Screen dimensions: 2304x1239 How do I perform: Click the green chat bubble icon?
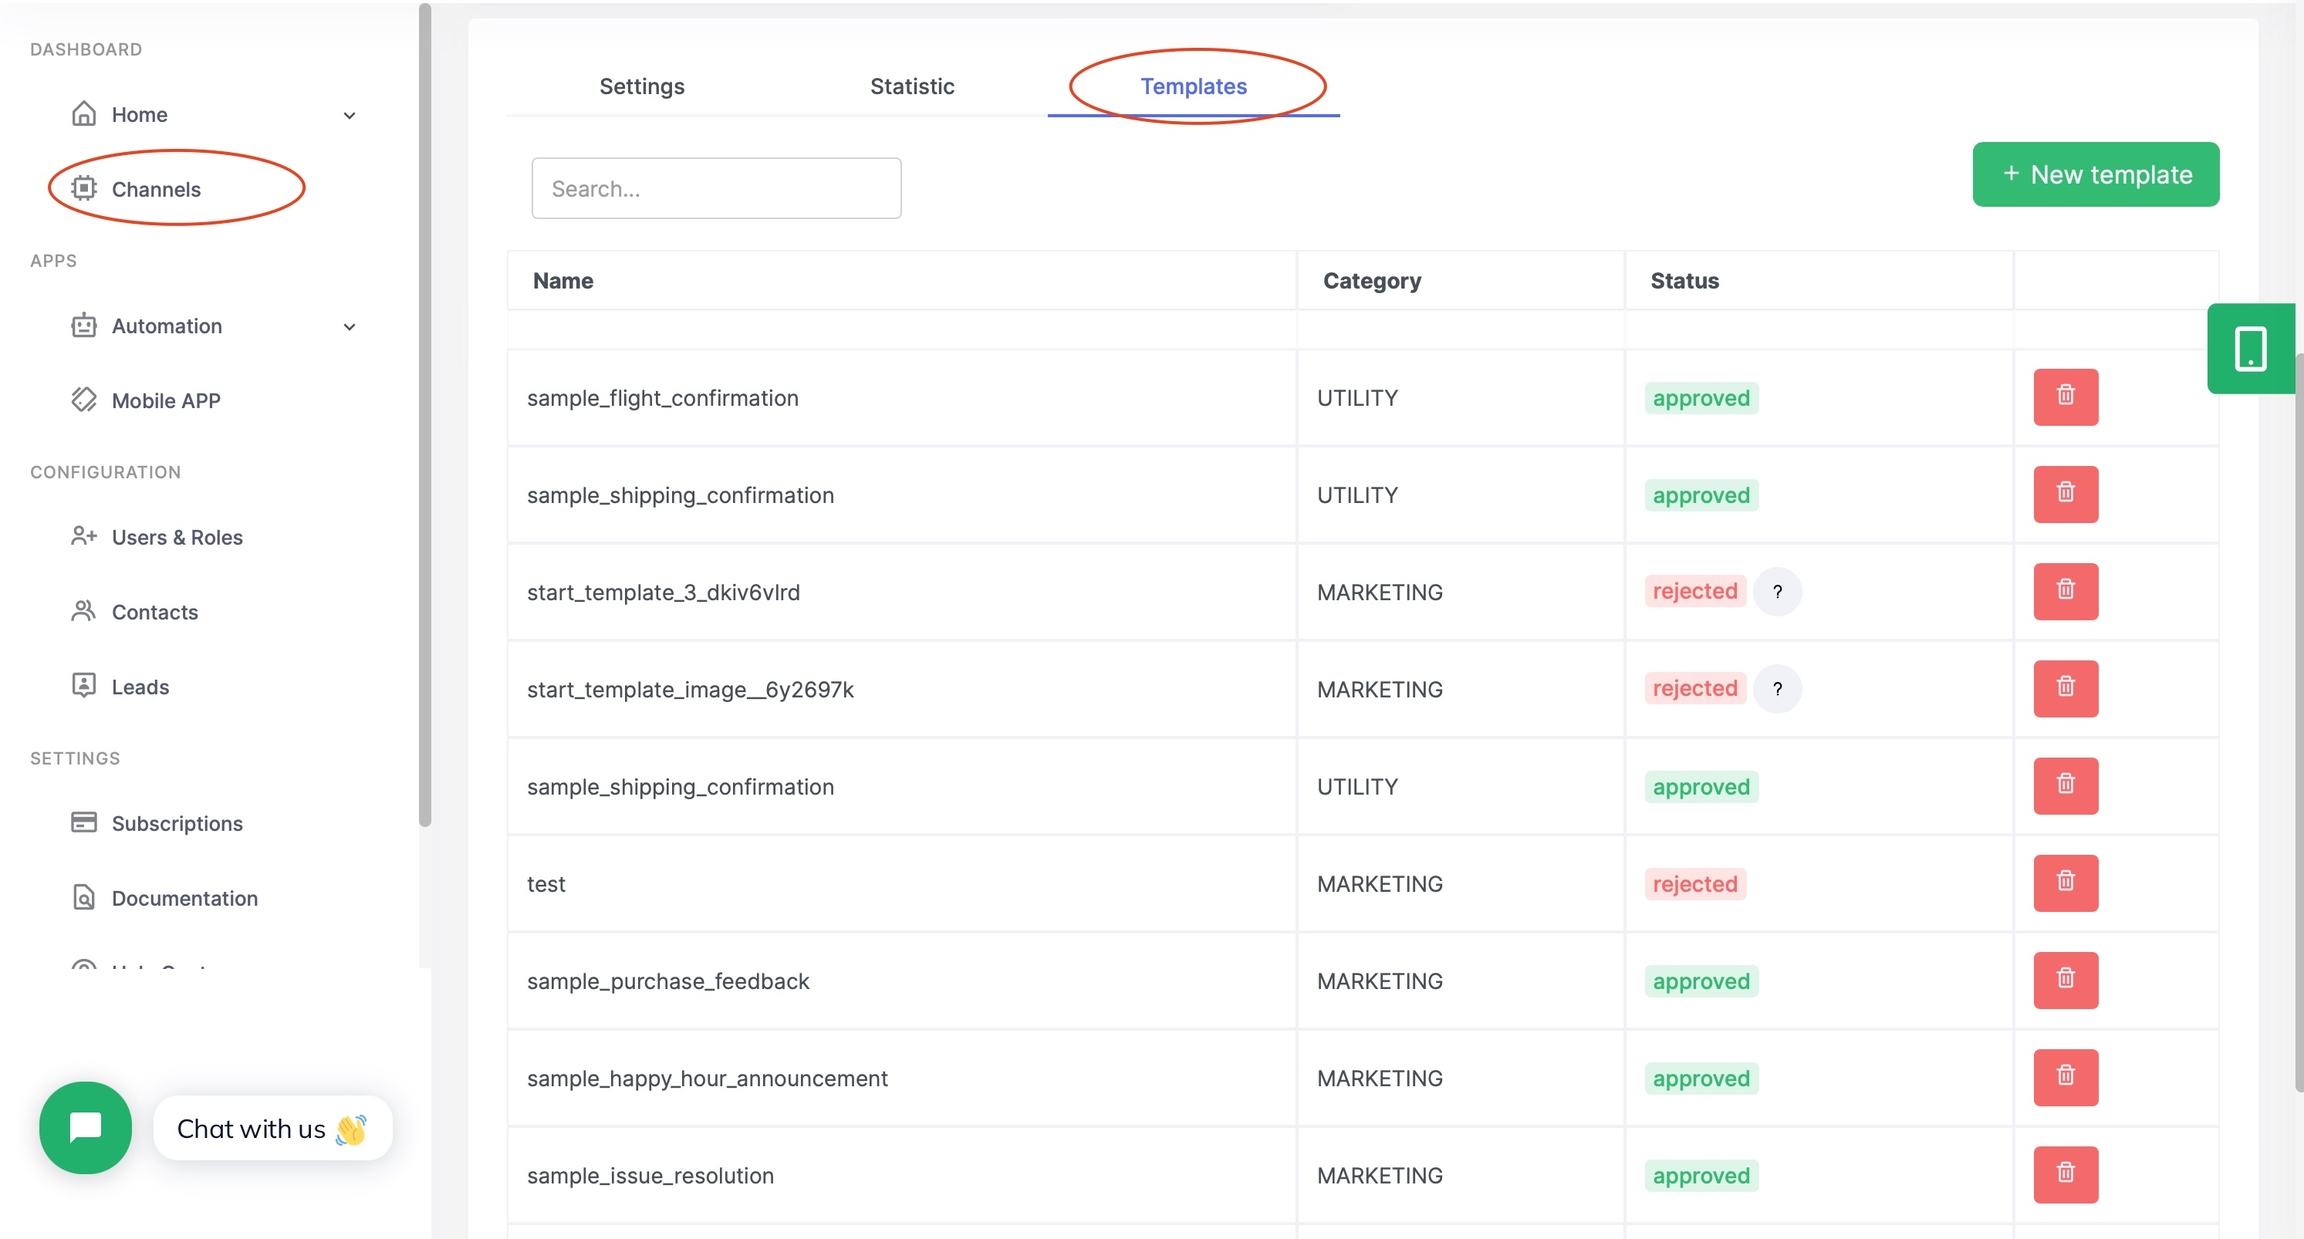click(86, 1127)
